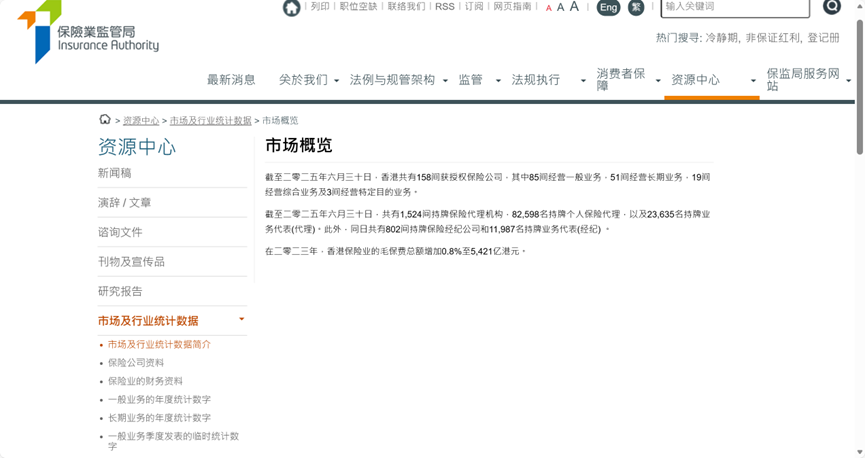Select the medium font size A
Image resolution: width=865 pixels, height=458 pixels.
pos(560,8)
